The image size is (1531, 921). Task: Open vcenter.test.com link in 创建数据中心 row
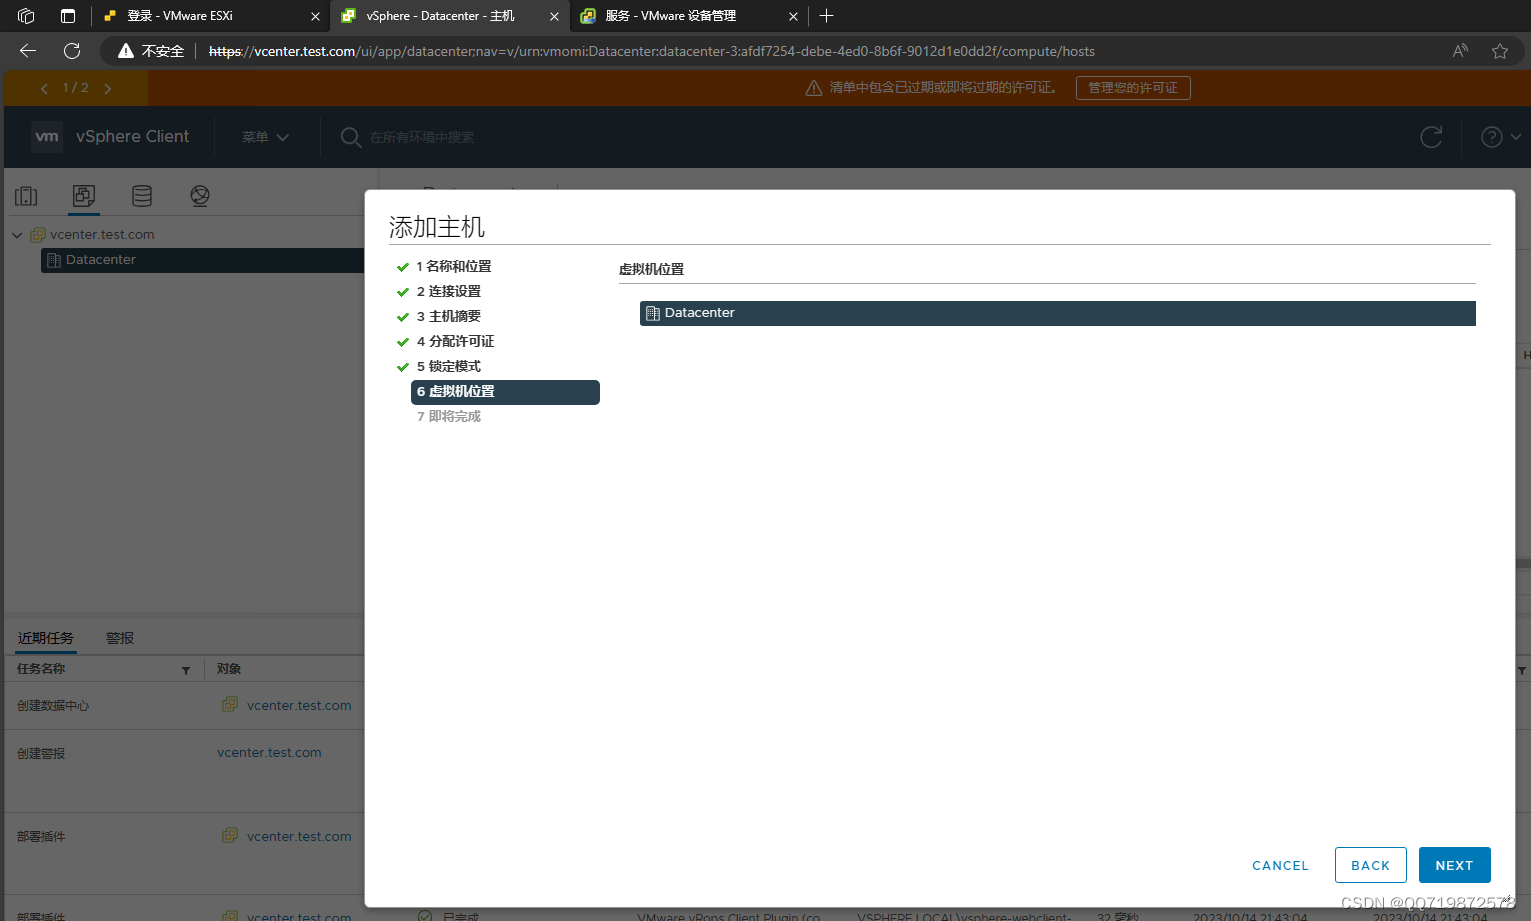(x=299, y=705)
